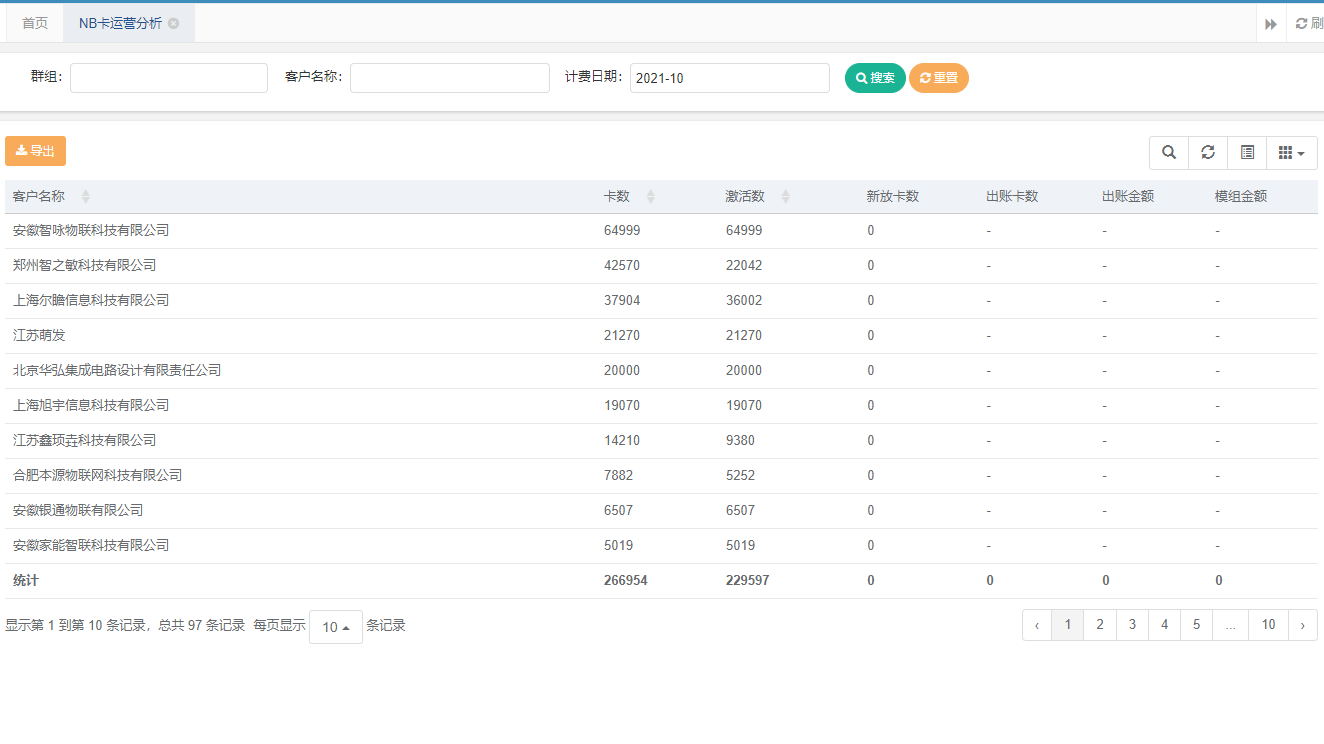Select row 江苏鑫顼垚科技有限公司
The image size is (1324, 744).
[x=661, y=441]
